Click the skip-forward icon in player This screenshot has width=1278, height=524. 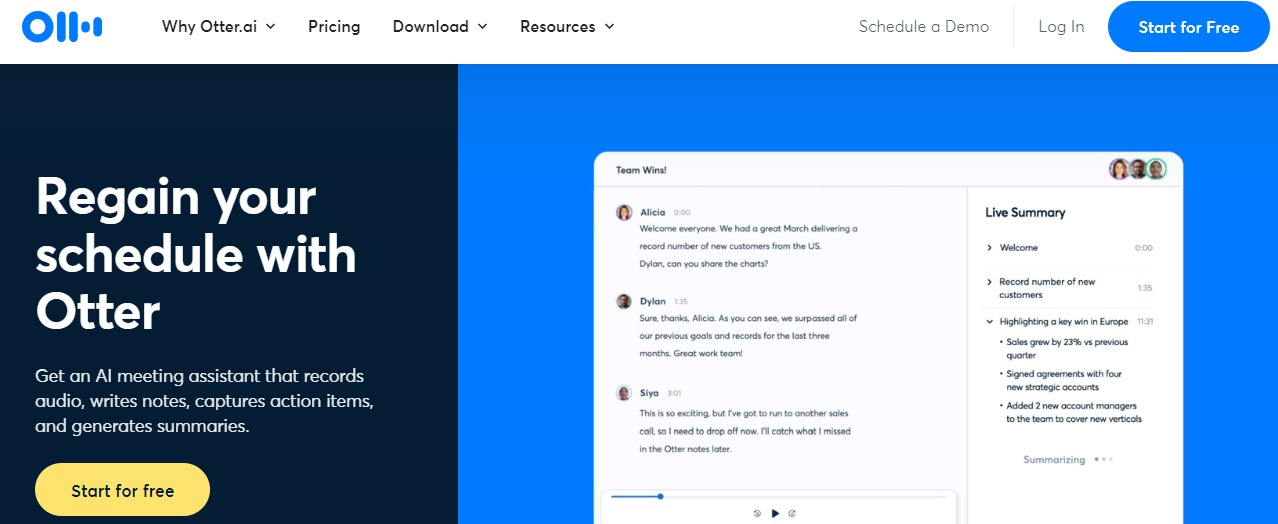coord(792,513)
